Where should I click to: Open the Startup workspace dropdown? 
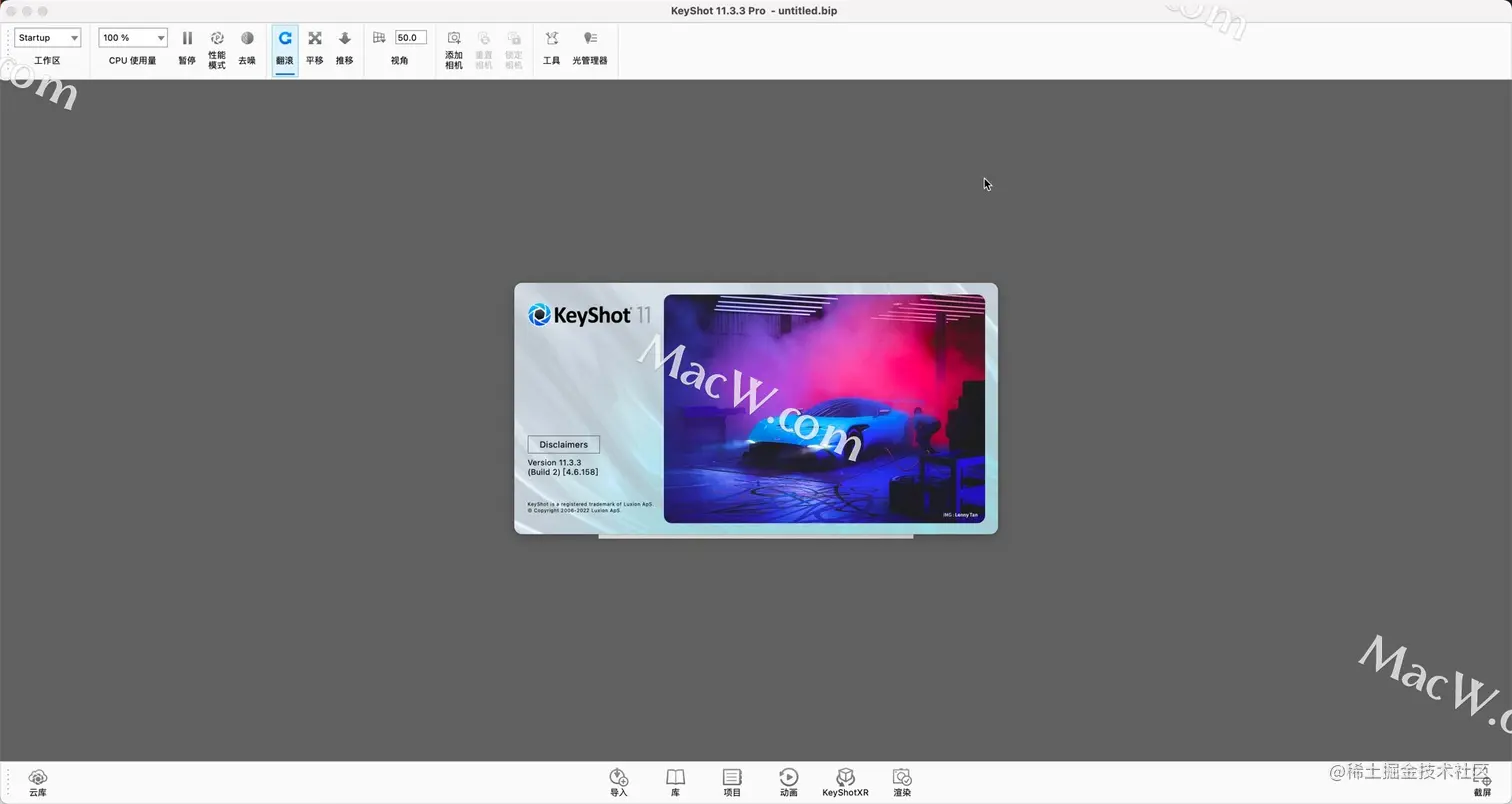[47, 38]
